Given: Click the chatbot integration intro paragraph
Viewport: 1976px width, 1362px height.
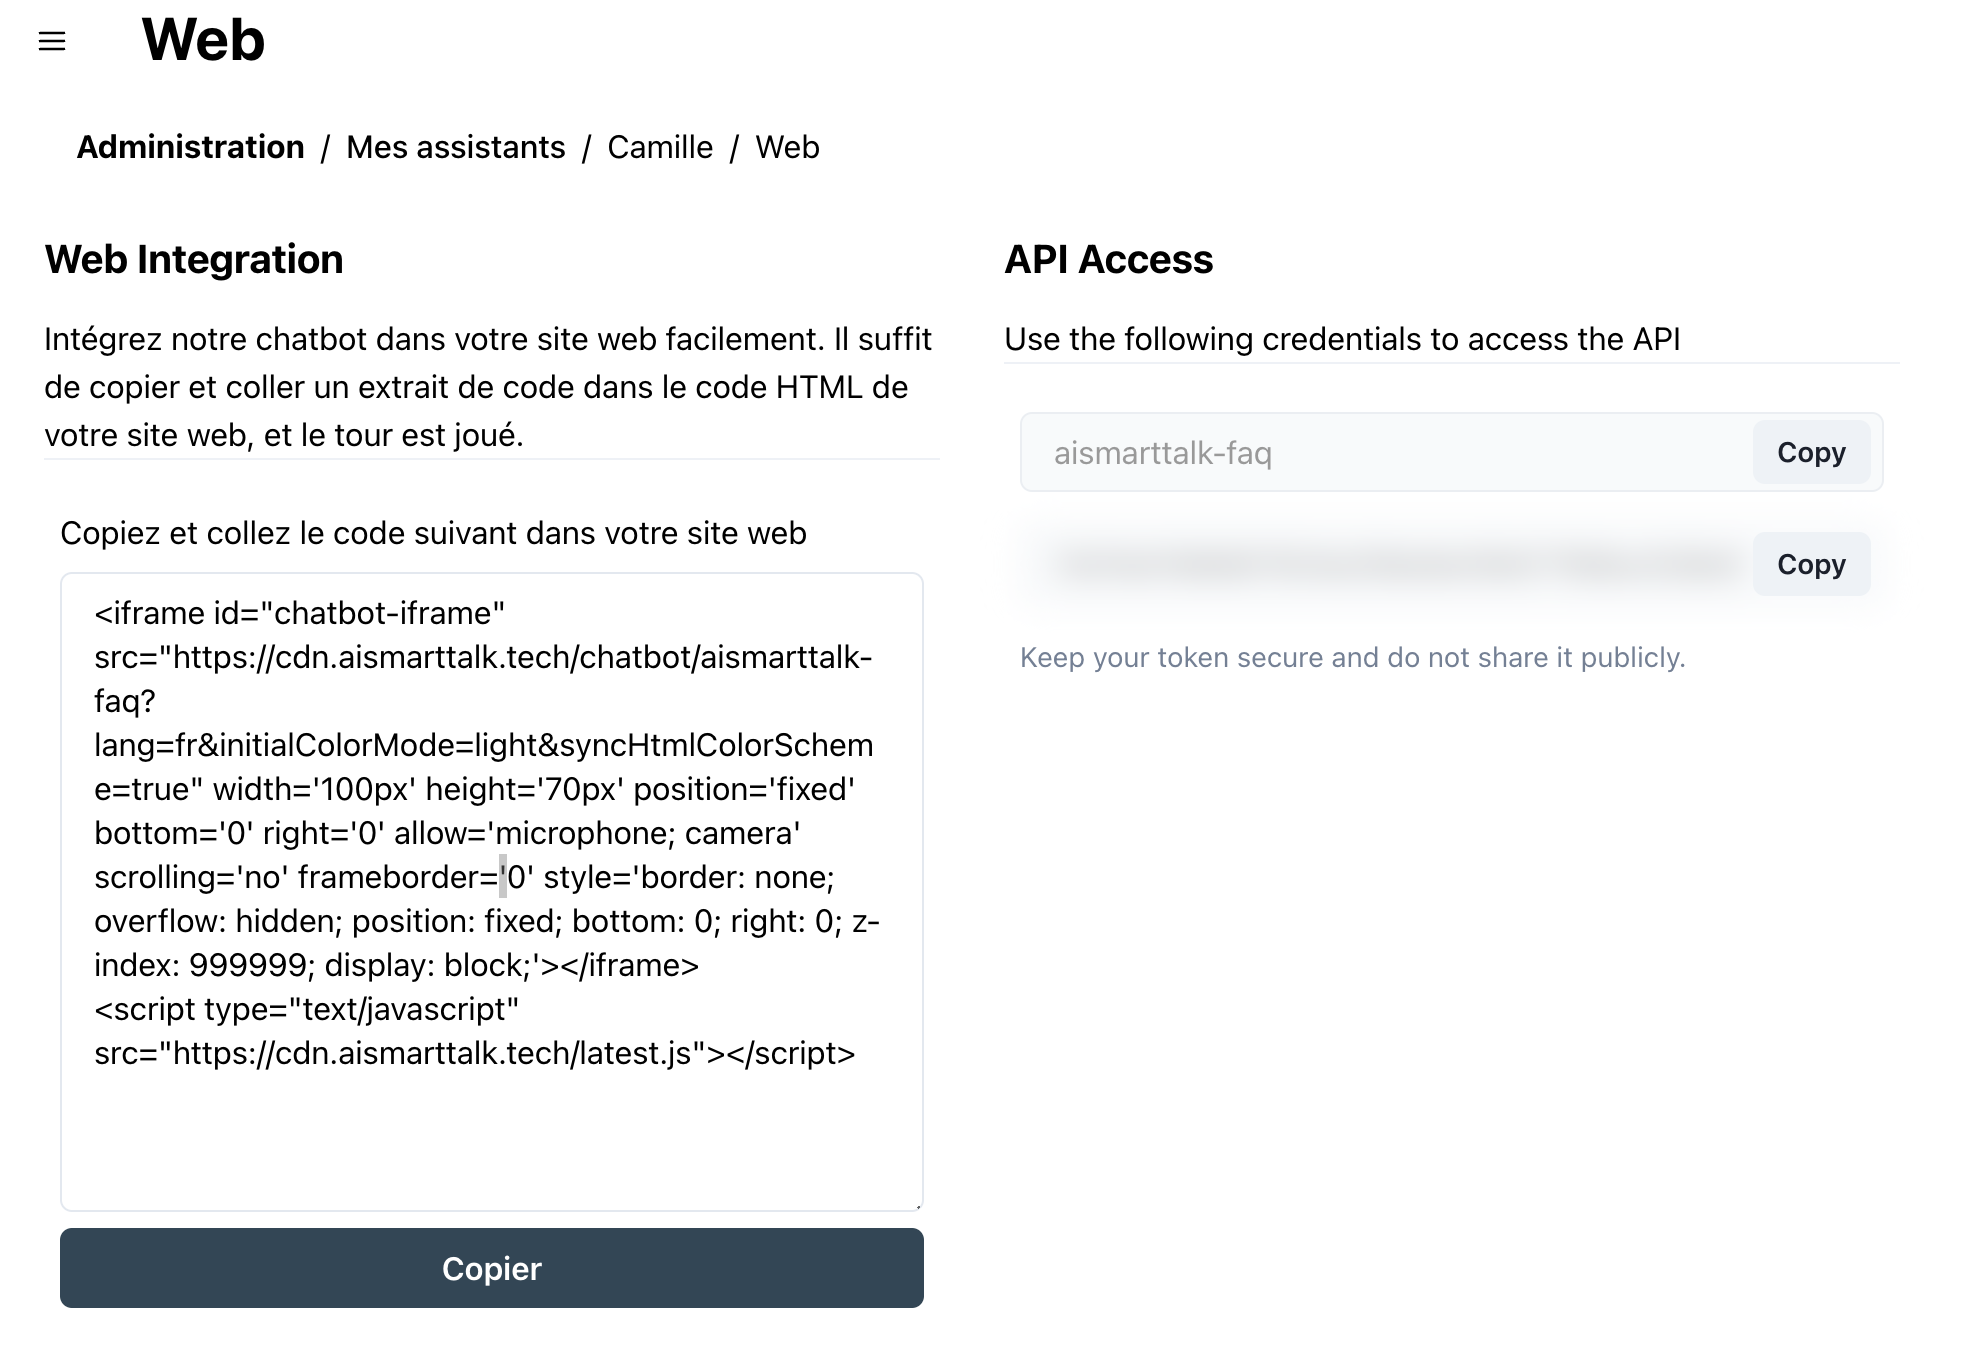Looking at the screenshot, I should click(488, 387).
